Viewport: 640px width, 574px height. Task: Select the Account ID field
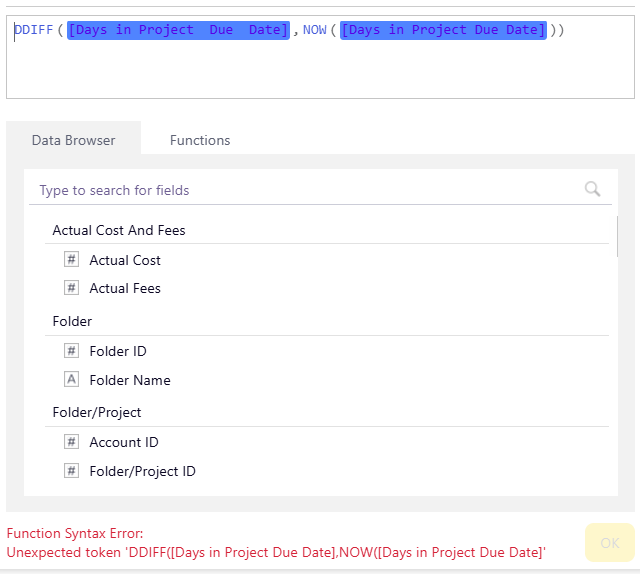coord(124,442)
